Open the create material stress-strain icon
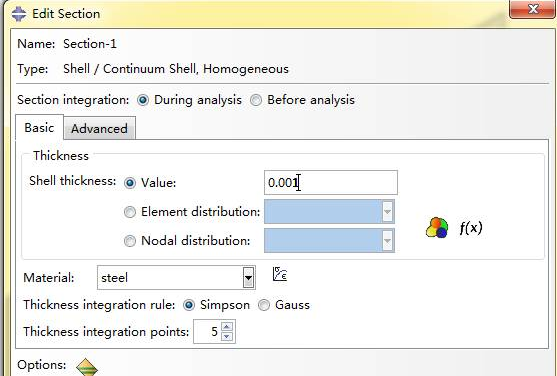Viewport: 557px width, 376px height. tap(280, 274)
